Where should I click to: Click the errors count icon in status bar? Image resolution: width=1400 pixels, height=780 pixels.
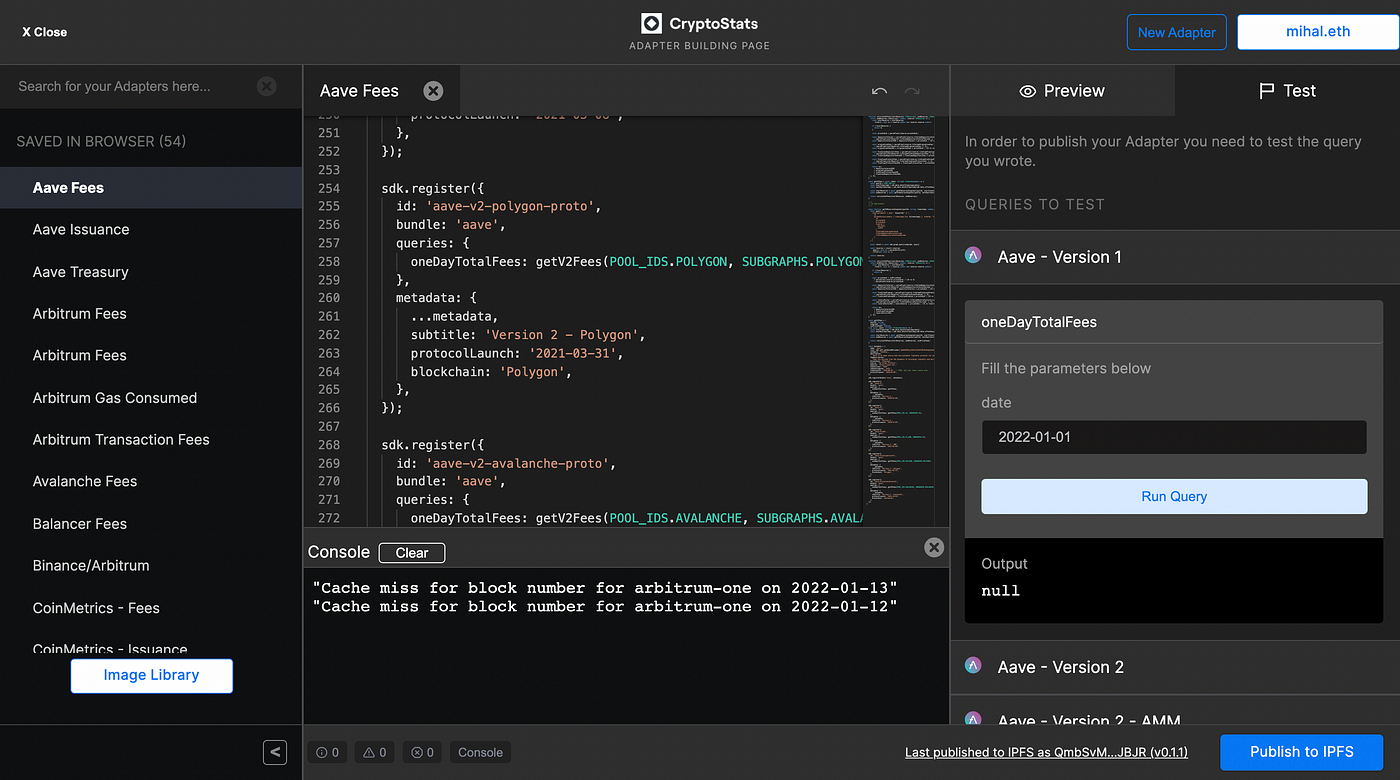pyautogui.click(x=422, y=752)
